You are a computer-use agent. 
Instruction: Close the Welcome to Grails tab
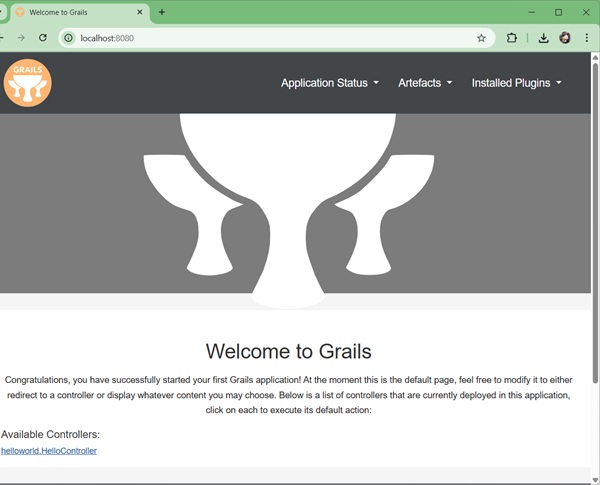[140, 12]
